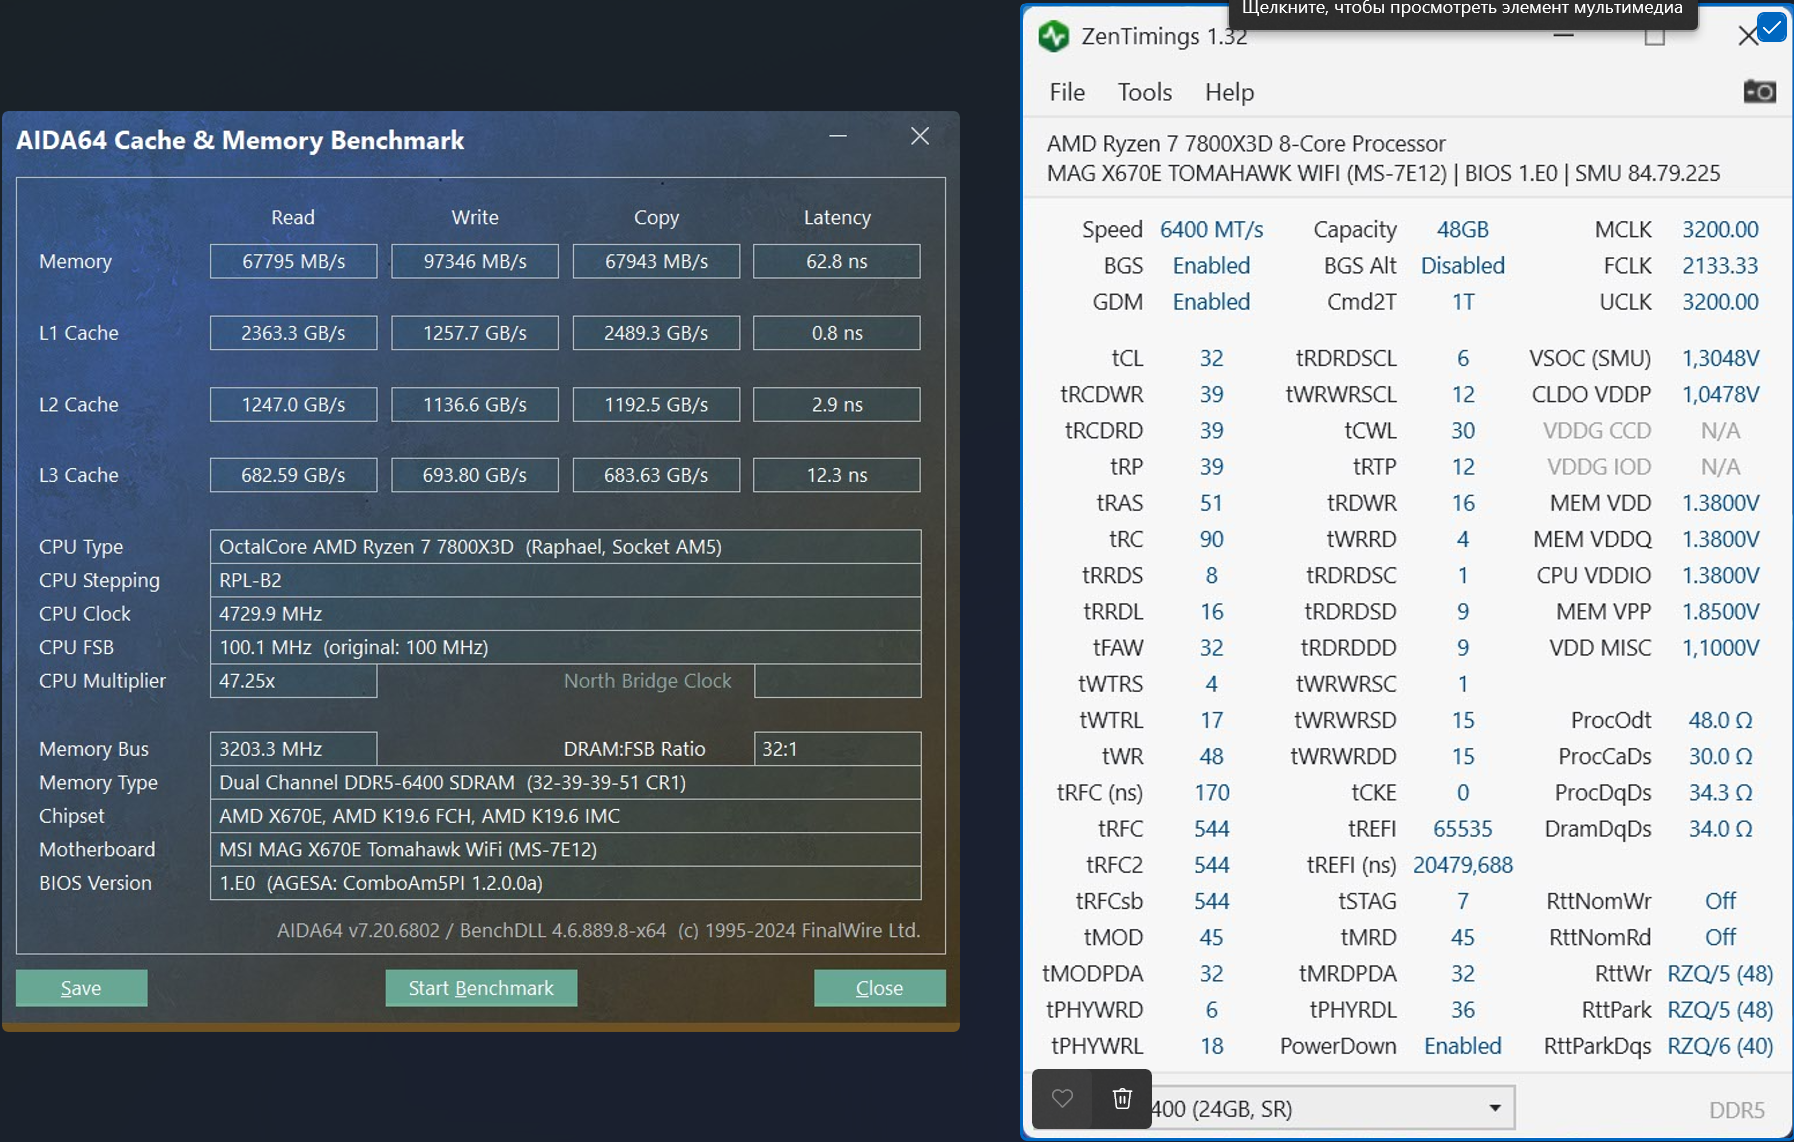Select L2 Cache Latency value 2.9 ns
The height and width of the screenshot is (1142, 1794).
[837, 405]
